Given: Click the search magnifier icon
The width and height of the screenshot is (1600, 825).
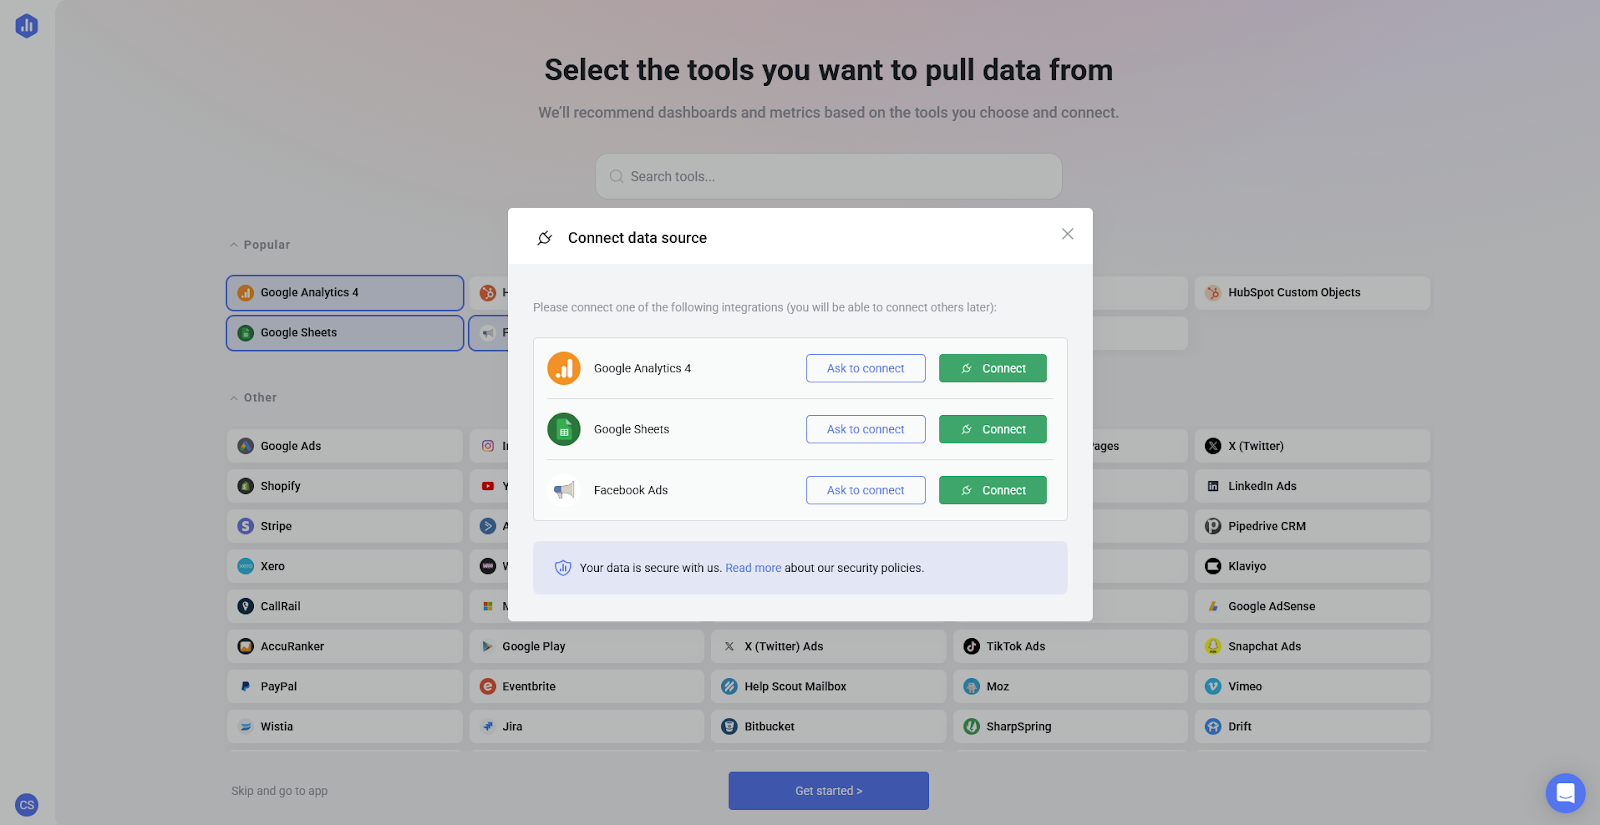Looking at the screenshot, I should pos(617,176).
